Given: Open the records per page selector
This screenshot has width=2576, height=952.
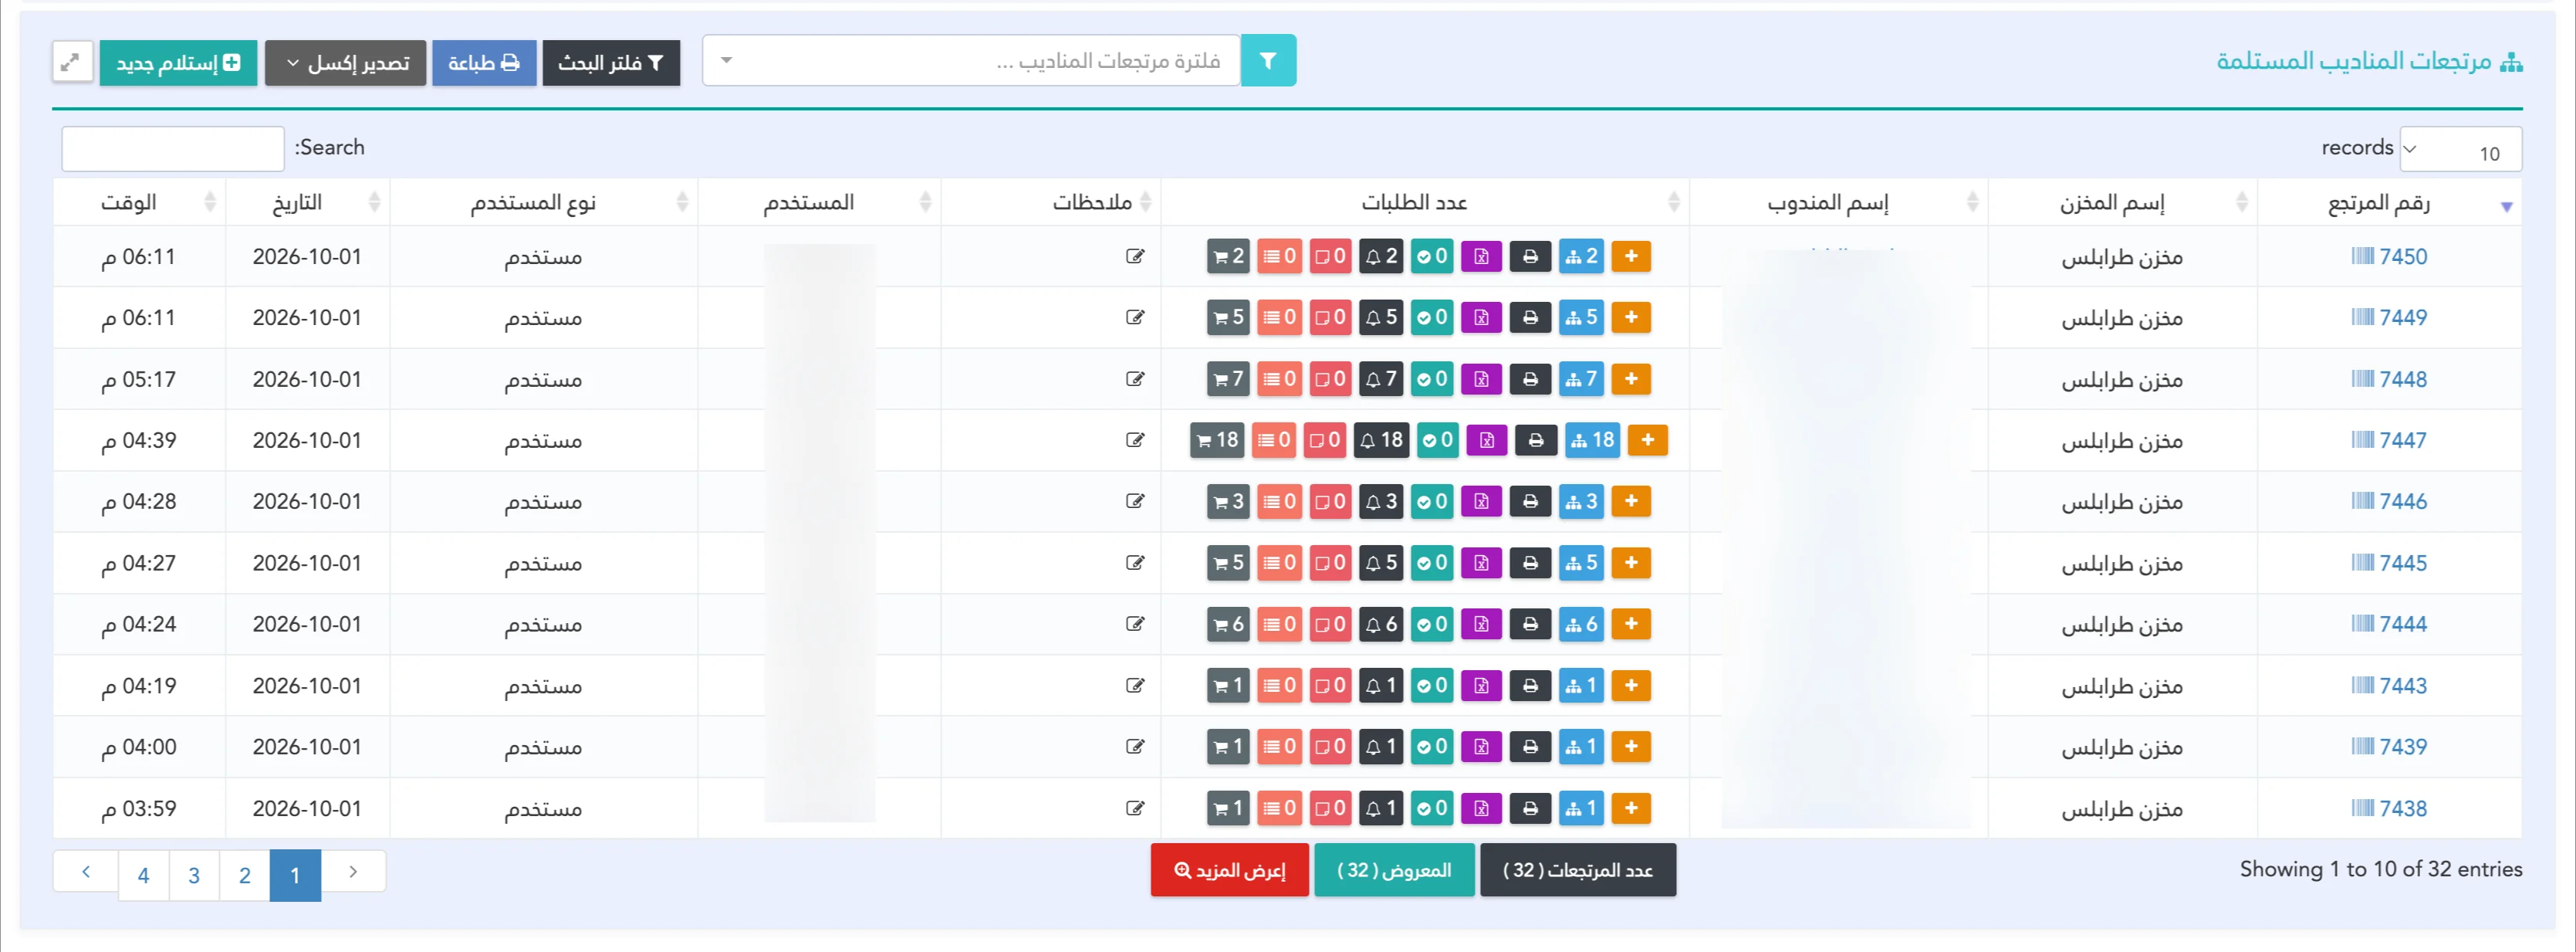Looking at the screenshot, I should 2460,149.
